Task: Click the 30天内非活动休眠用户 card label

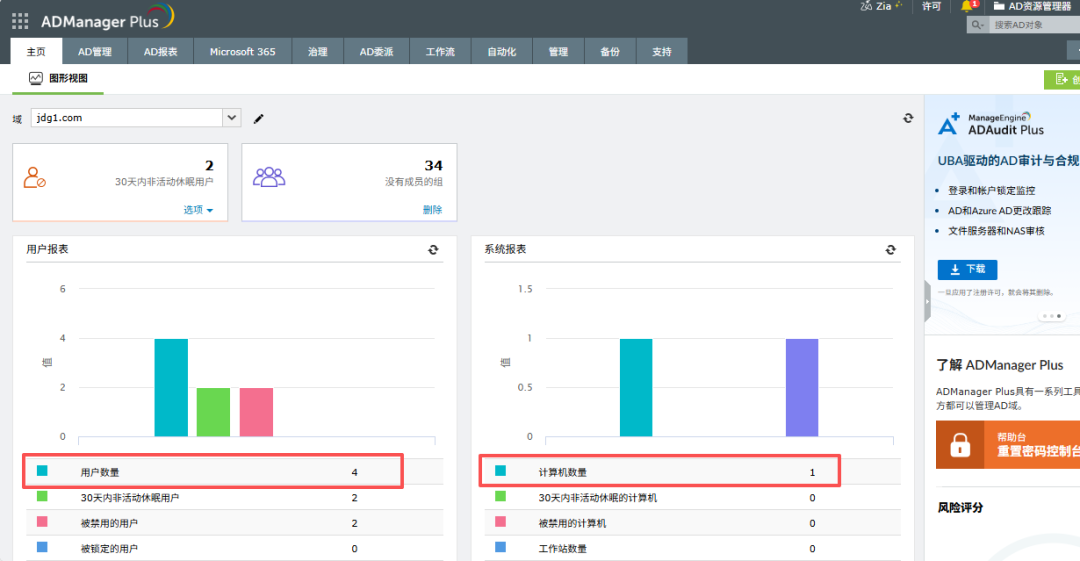Action: click(164, 182)
